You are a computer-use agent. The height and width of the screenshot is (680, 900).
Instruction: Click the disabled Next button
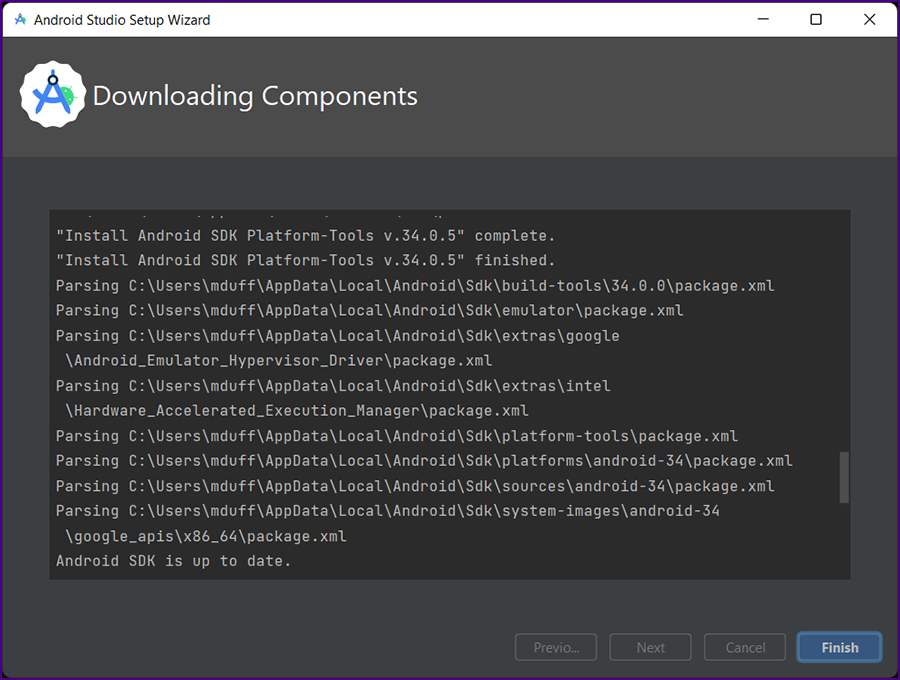650,647
